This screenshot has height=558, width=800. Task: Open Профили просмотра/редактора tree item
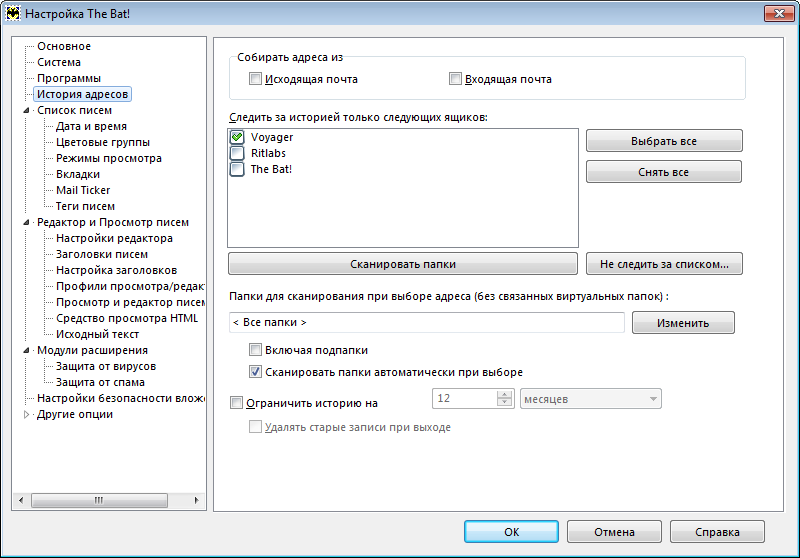coord(130,286)
